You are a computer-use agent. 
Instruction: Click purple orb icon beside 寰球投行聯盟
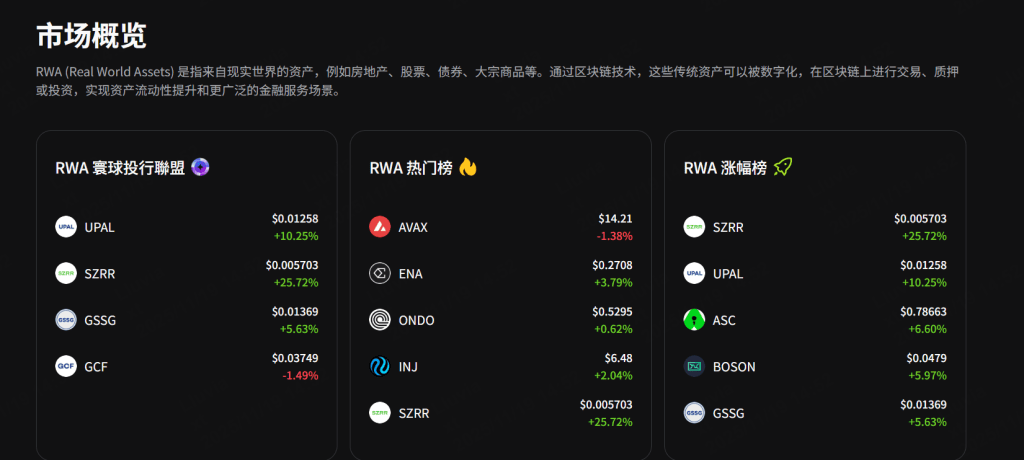tap(200, 167)
